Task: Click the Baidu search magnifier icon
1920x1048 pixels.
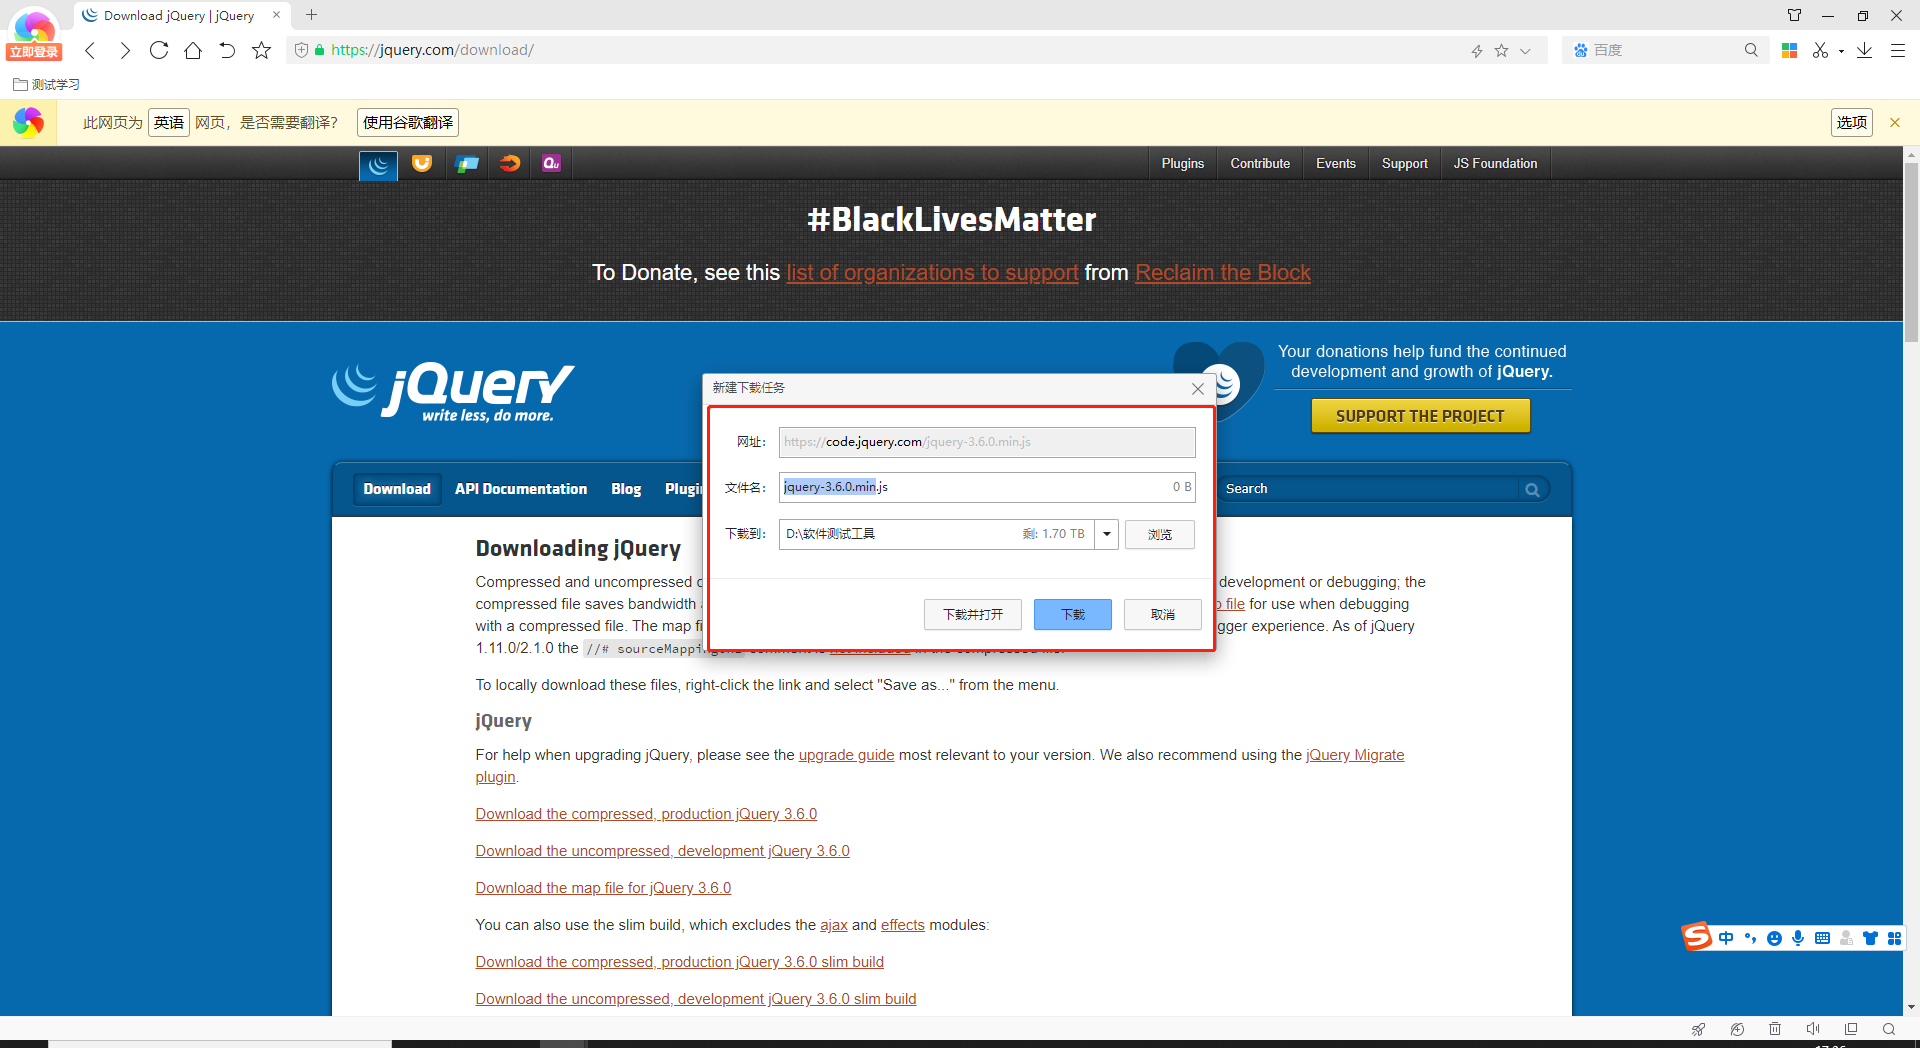Action: [1751, 50]
